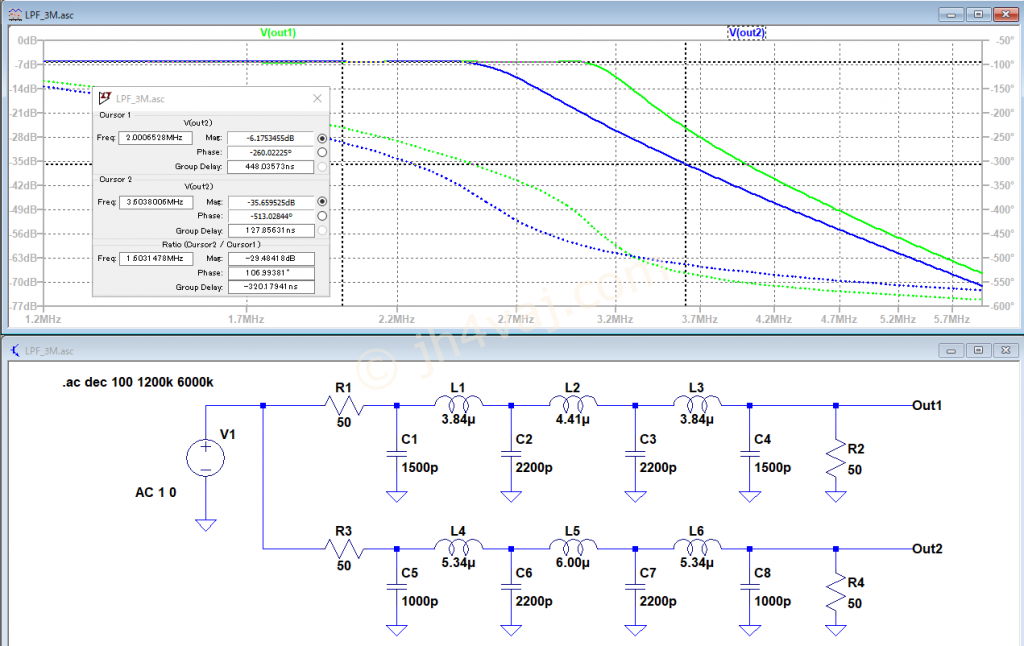
Task: Click Cursor 2 Group Delay field 127.85631ns
Action: pyautogui.click(x=271, y=231)
